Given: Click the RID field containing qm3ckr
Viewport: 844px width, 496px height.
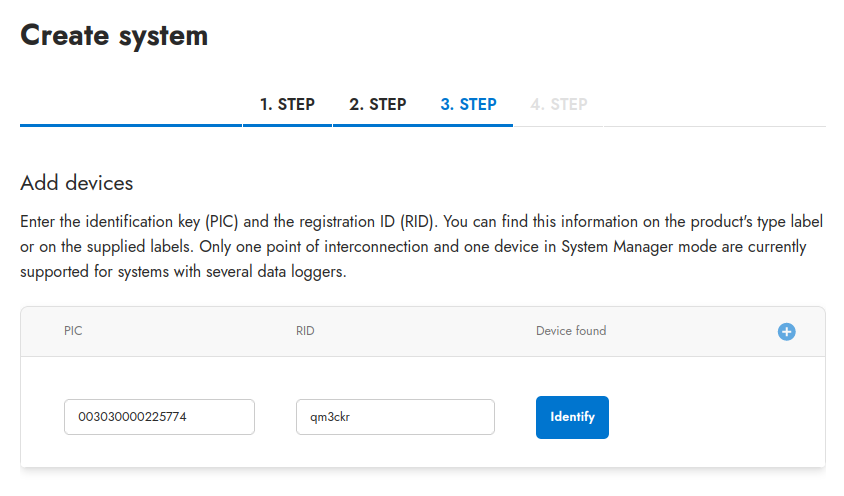Looking at the screenshot, I should point(395,417).
